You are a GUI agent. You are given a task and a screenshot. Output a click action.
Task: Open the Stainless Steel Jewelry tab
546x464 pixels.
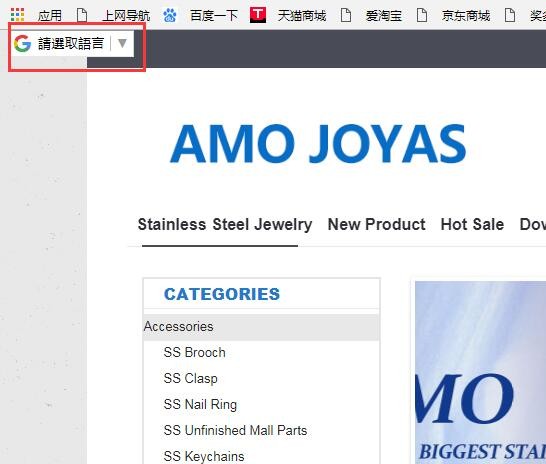(225, 225)
